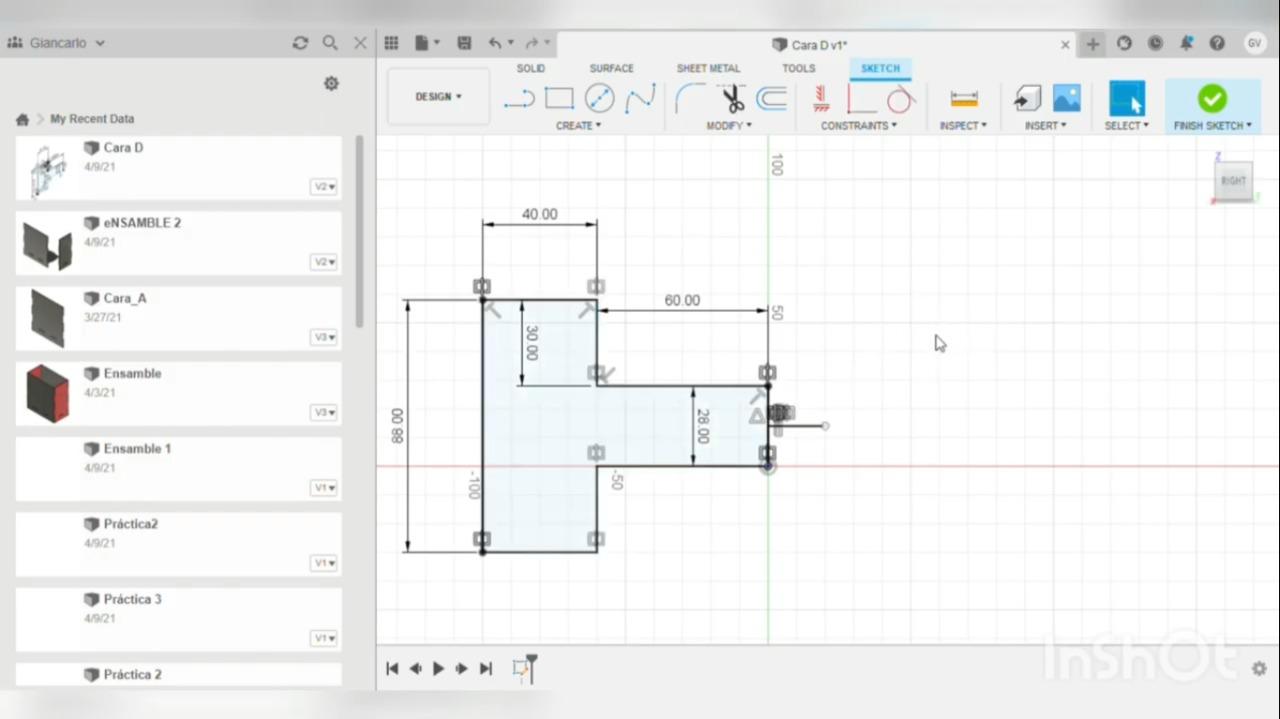Switch to the SKETCH tab

point(880,68)
